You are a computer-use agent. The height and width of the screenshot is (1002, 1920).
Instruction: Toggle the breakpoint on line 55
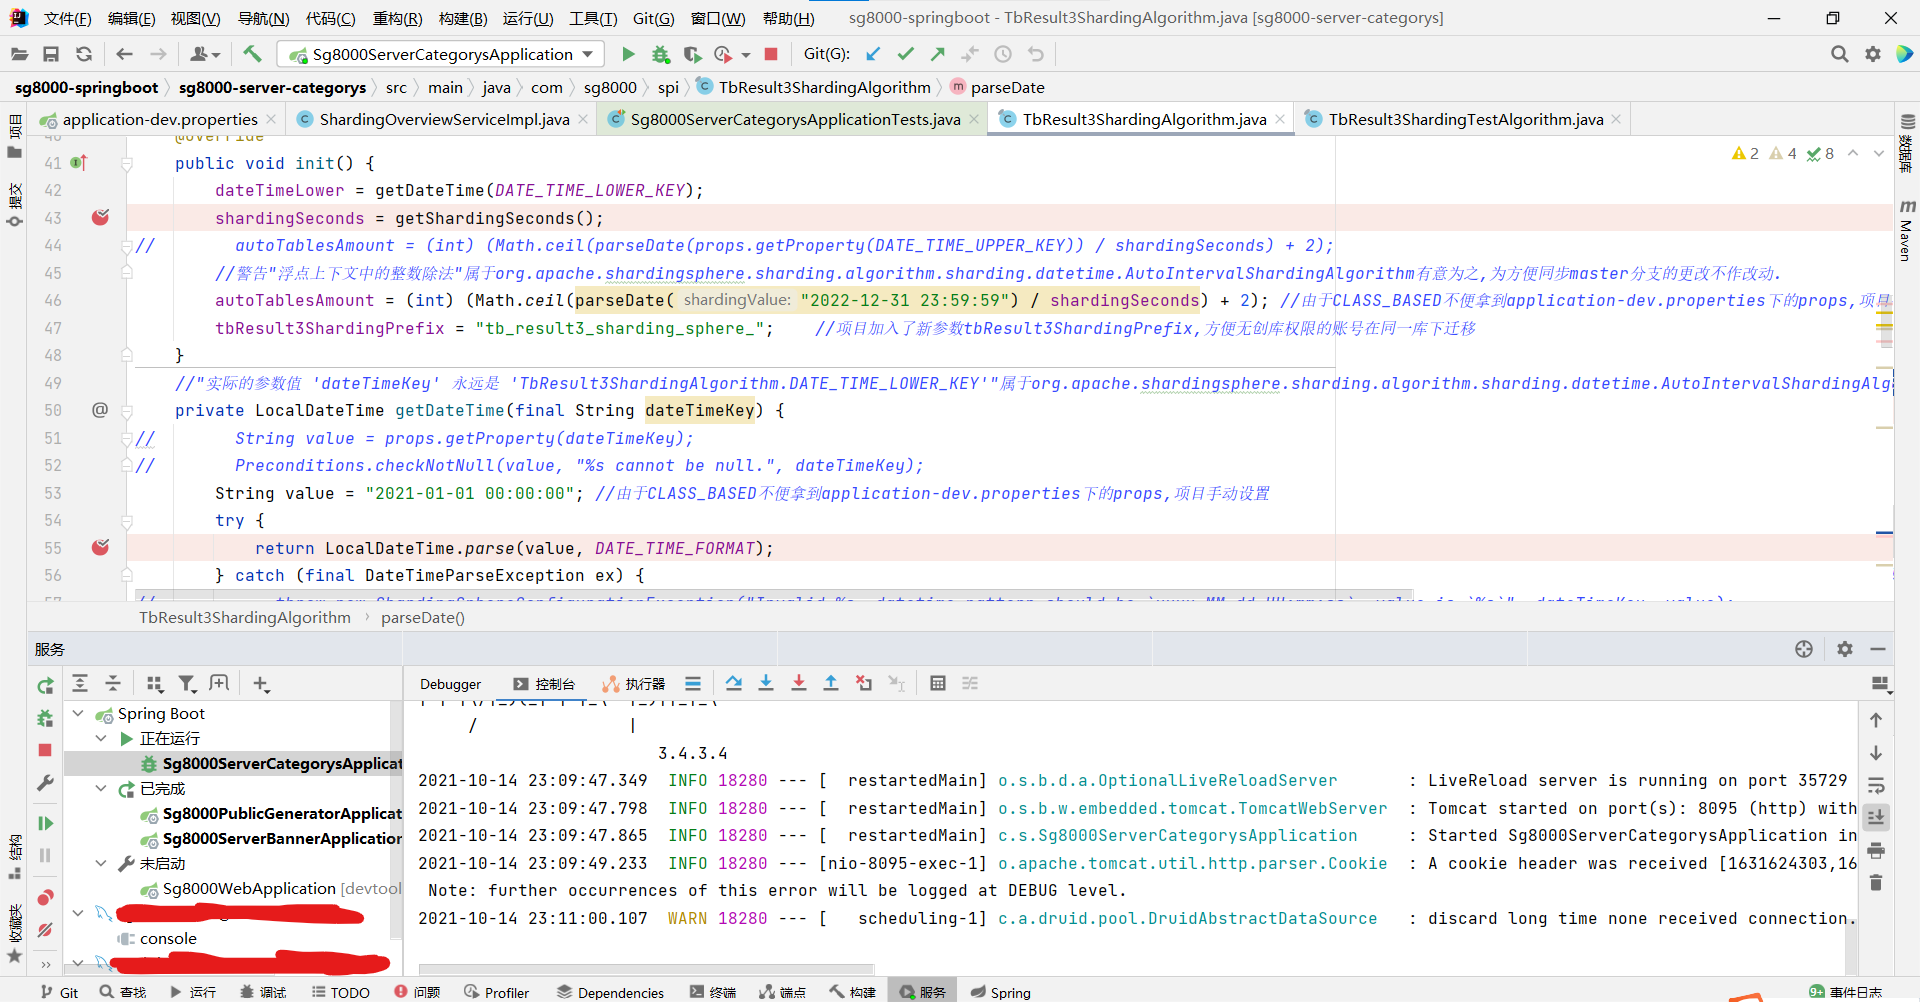tap(100, 548)
